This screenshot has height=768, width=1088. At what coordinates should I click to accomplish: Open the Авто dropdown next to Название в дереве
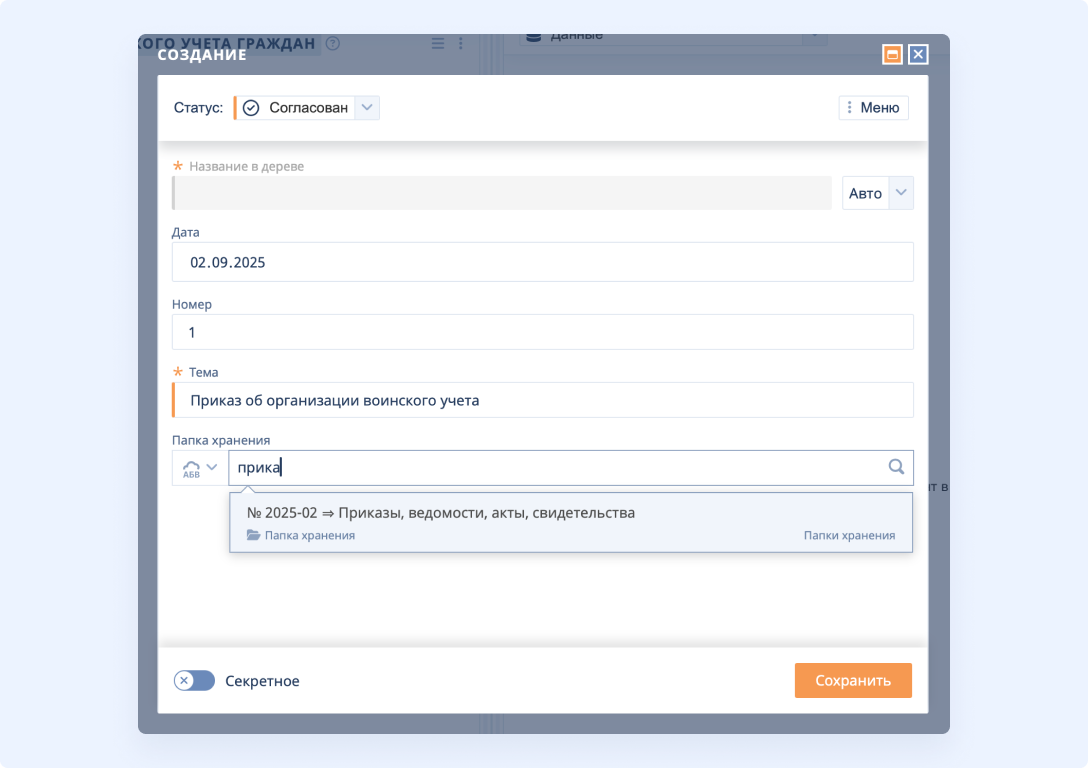901,192
